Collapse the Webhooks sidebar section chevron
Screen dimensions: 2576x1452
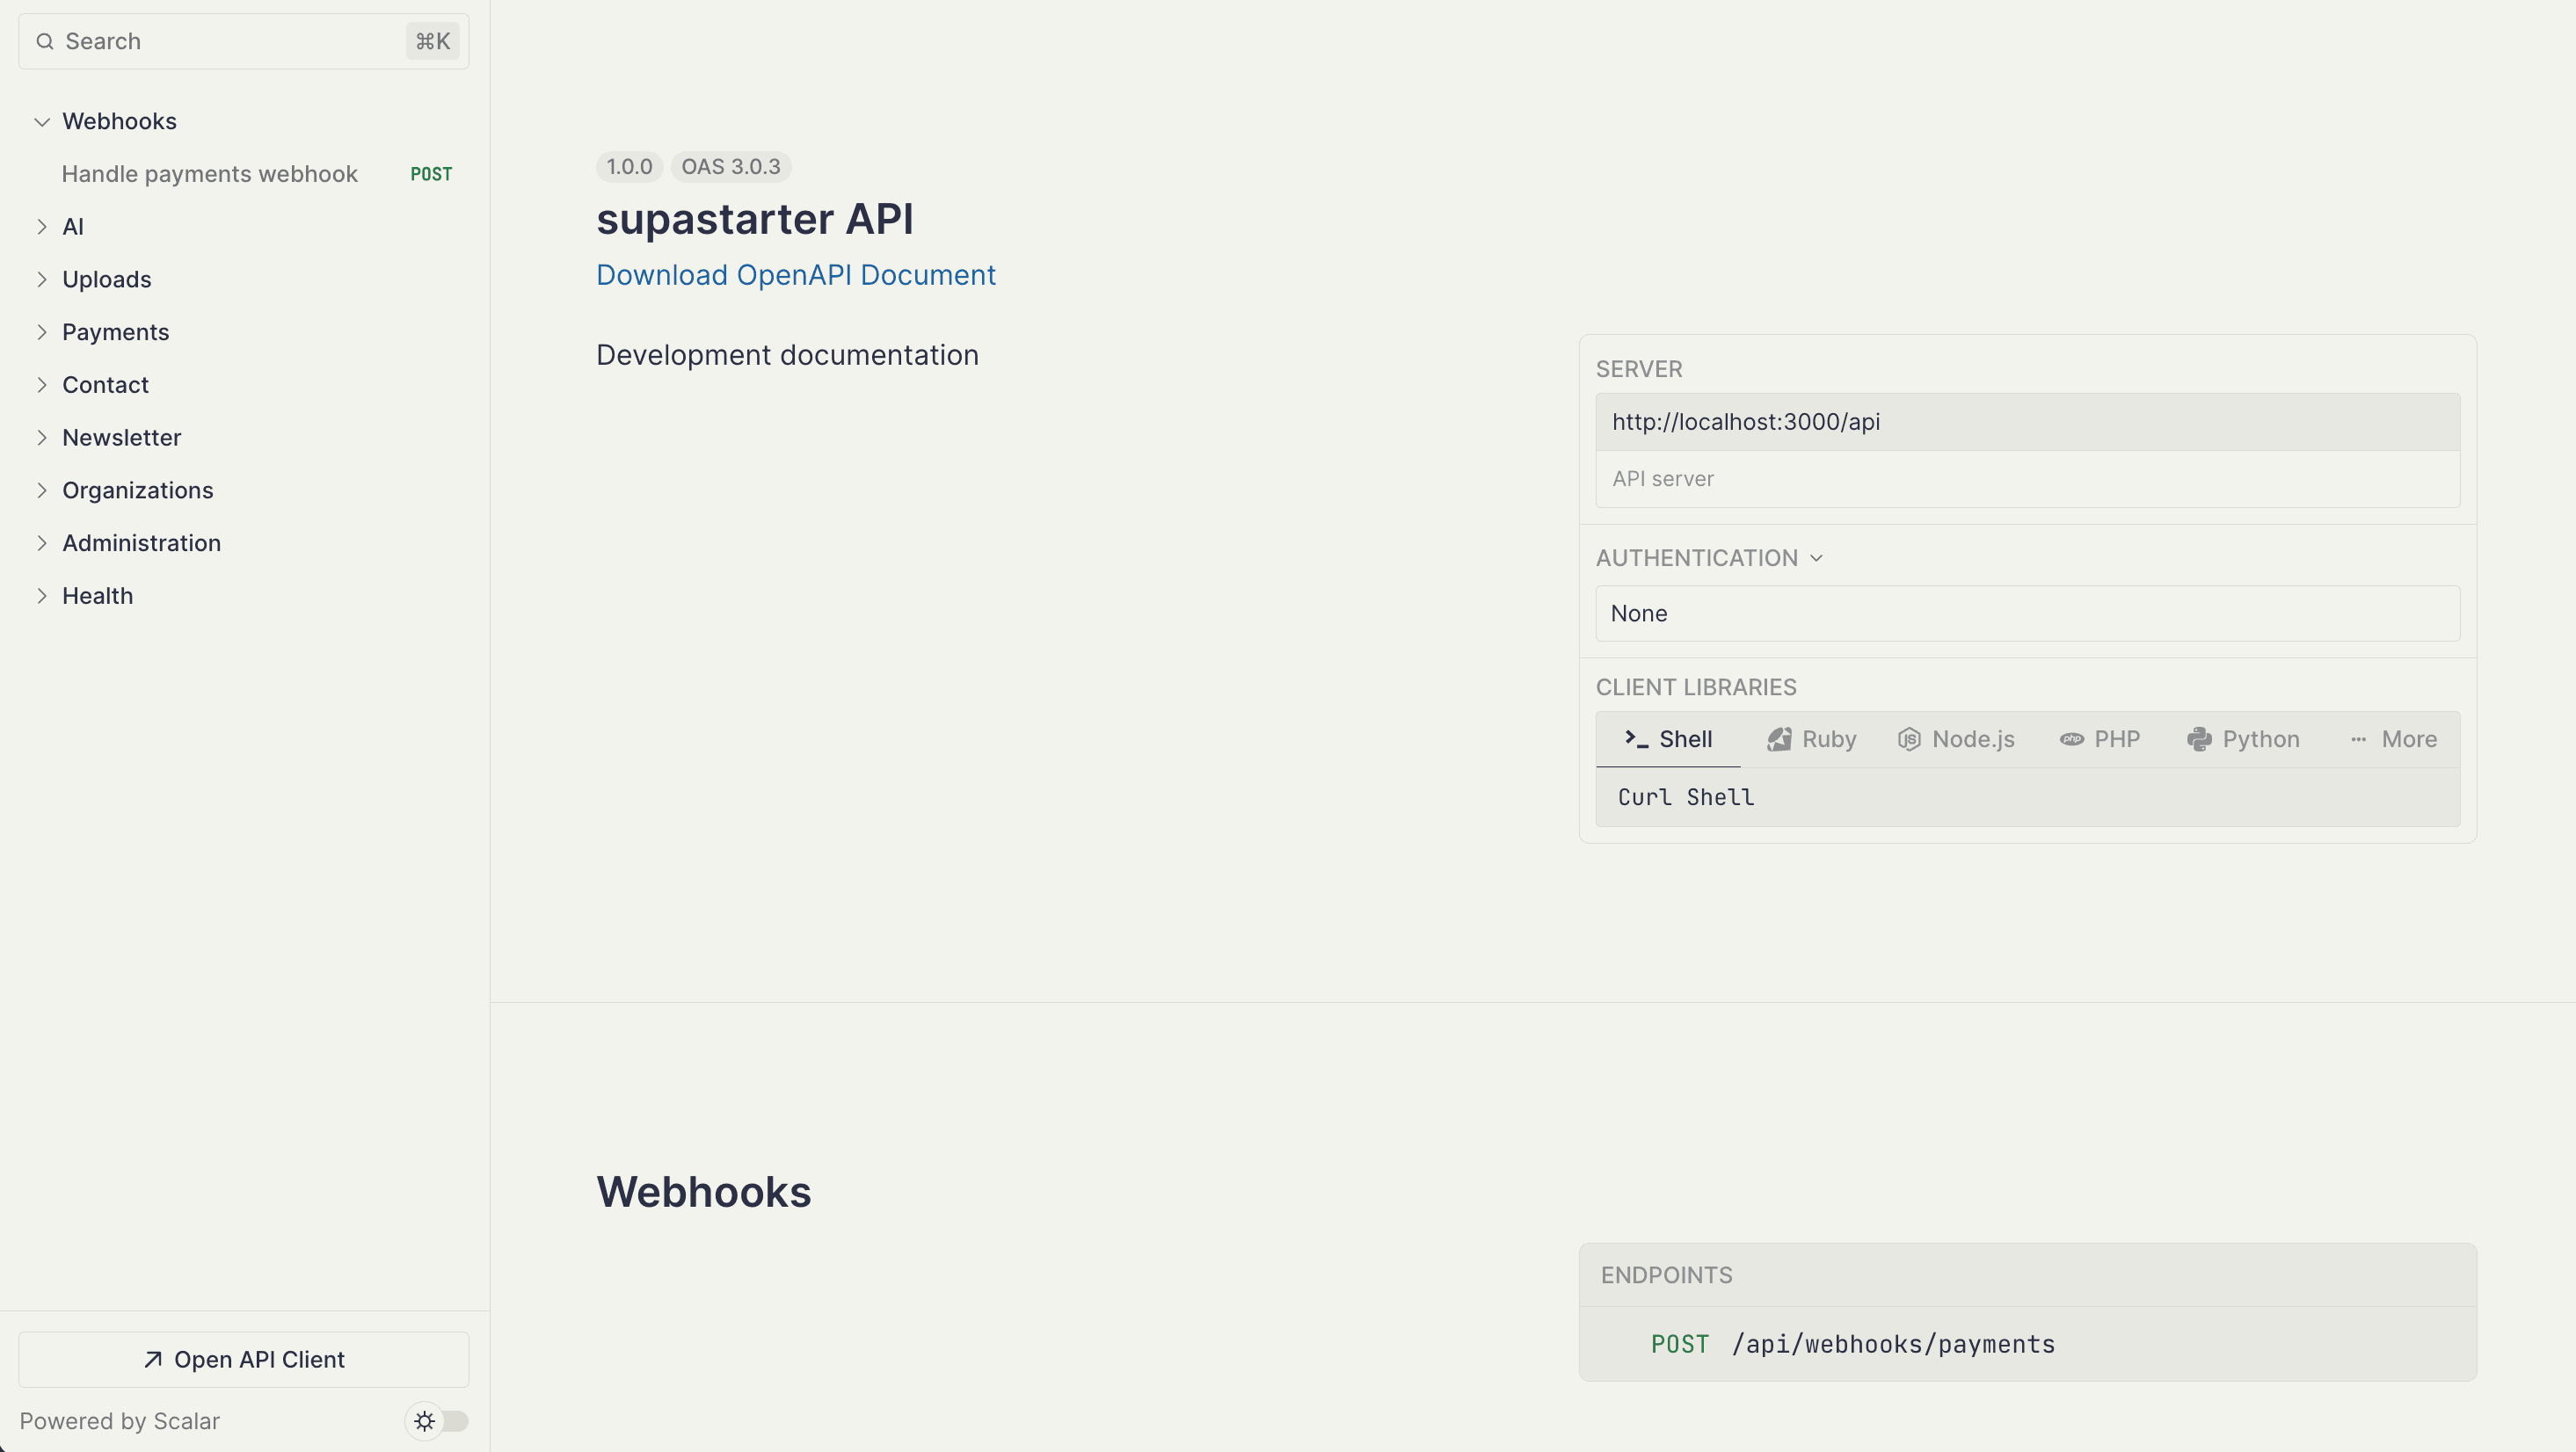(42, 122)
